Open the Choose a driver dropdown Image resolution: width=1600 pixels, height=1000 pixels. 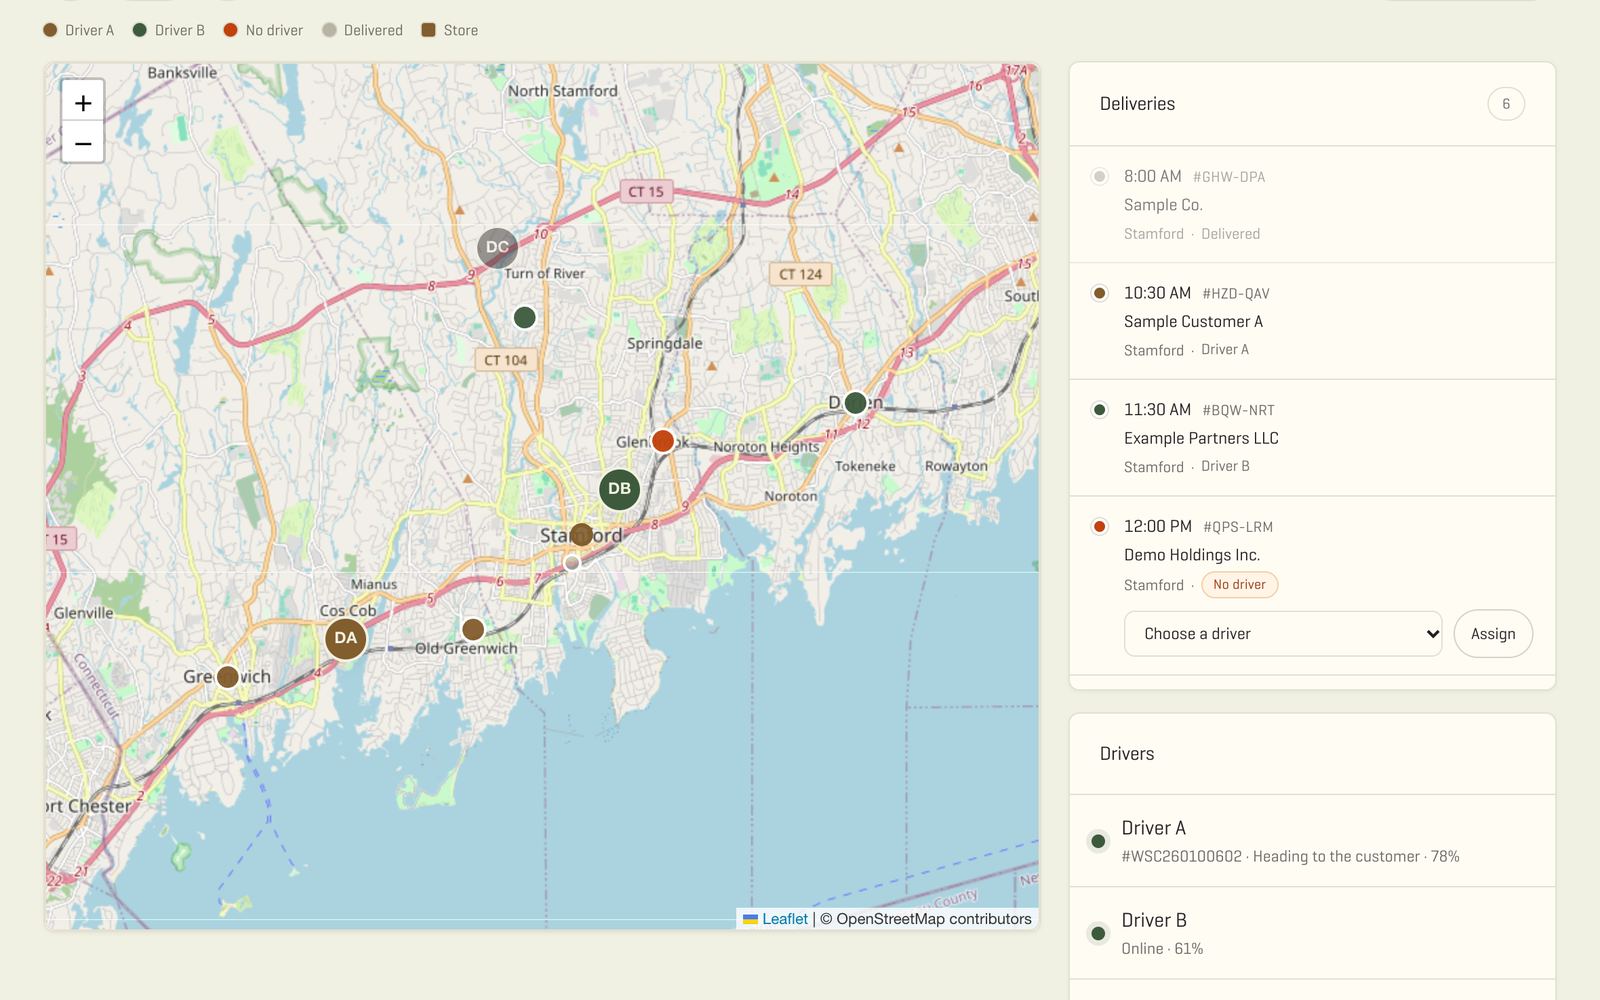[1283, 634]
